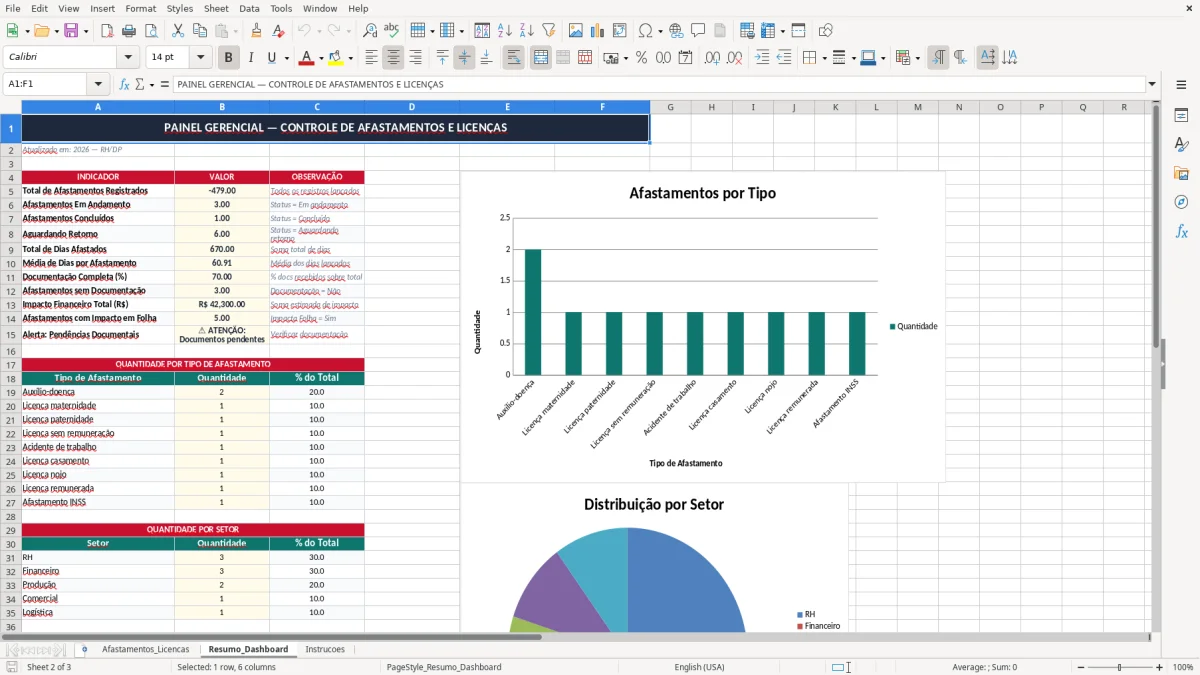Click the Save document icon
Image resolution: width=1200 pixels, height=675 pixels.
point(71,31)
